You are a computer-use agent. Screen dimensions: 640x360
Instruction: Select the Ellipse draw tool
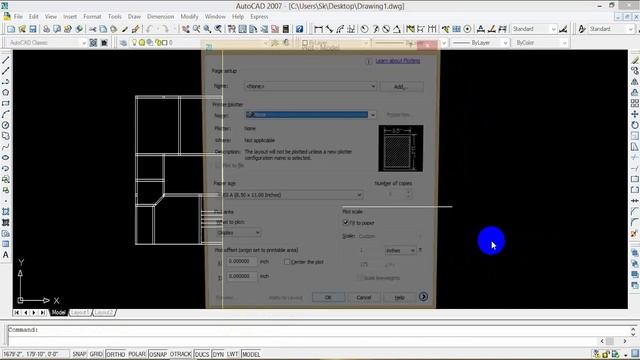(6, 158)
